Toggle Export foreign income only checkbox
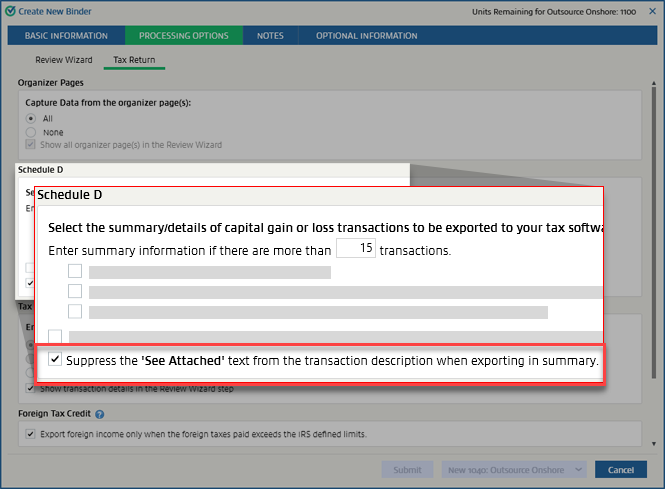The height and width of the screenshot is (489, 665). (x=30, y=434)
